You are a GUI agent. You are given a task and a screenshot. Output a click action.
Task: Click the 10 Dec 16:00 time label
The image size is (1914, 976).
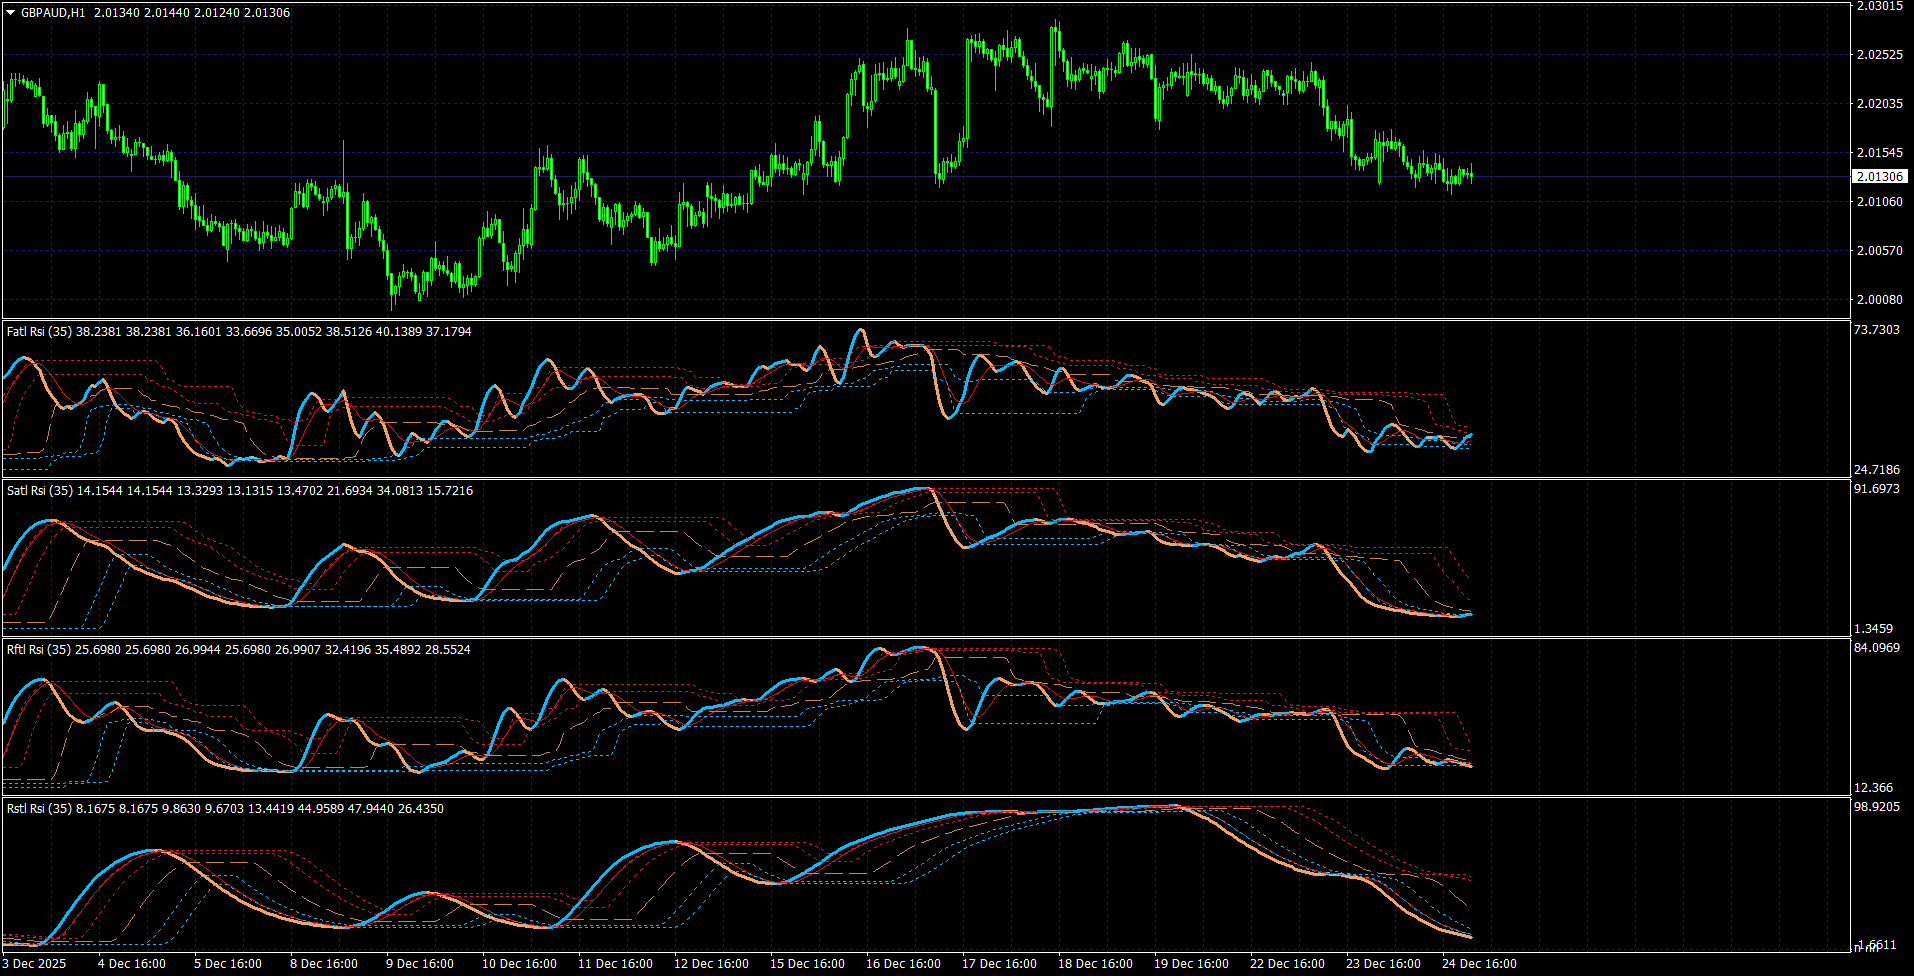coord(519,964)
